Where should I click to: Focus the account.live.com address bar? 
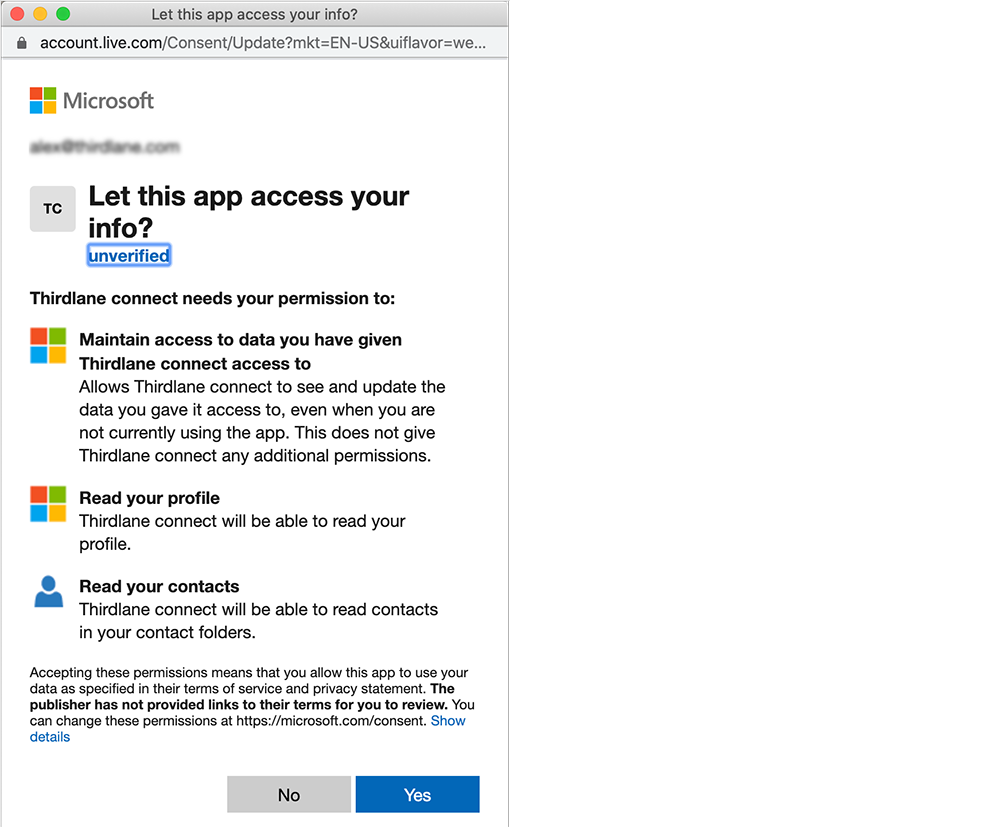tap(262, 43)
